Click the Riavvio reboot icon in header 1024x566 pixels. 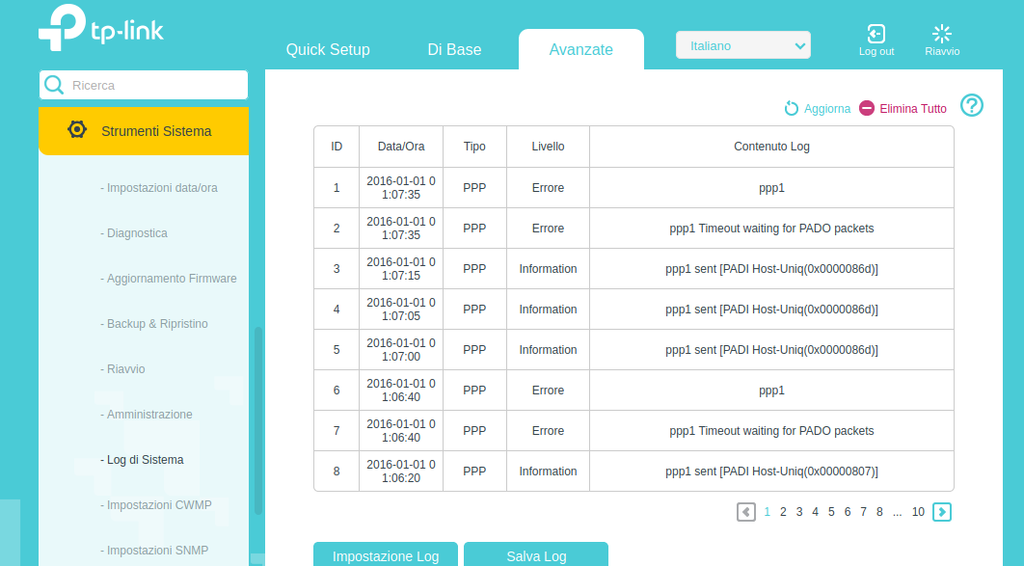tap(941, 34)
